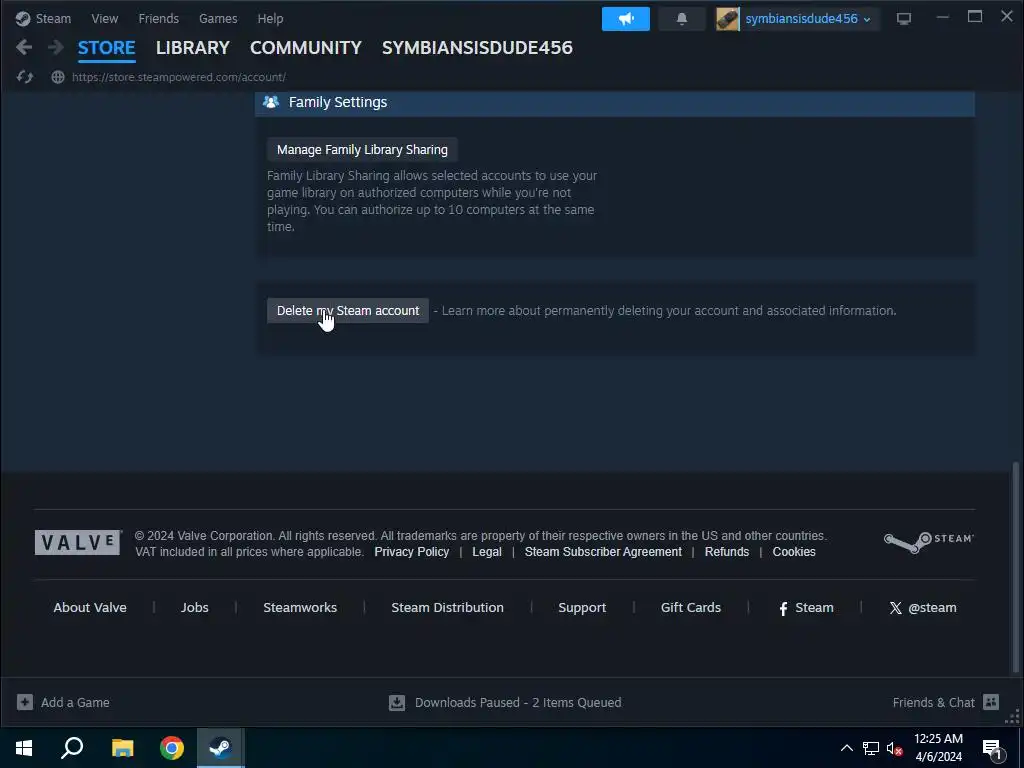Image resolution: width=1024 pixels, height=768 pixels.
Task: Click Delete my Steam account button
Action: click(x=348, y=311)
